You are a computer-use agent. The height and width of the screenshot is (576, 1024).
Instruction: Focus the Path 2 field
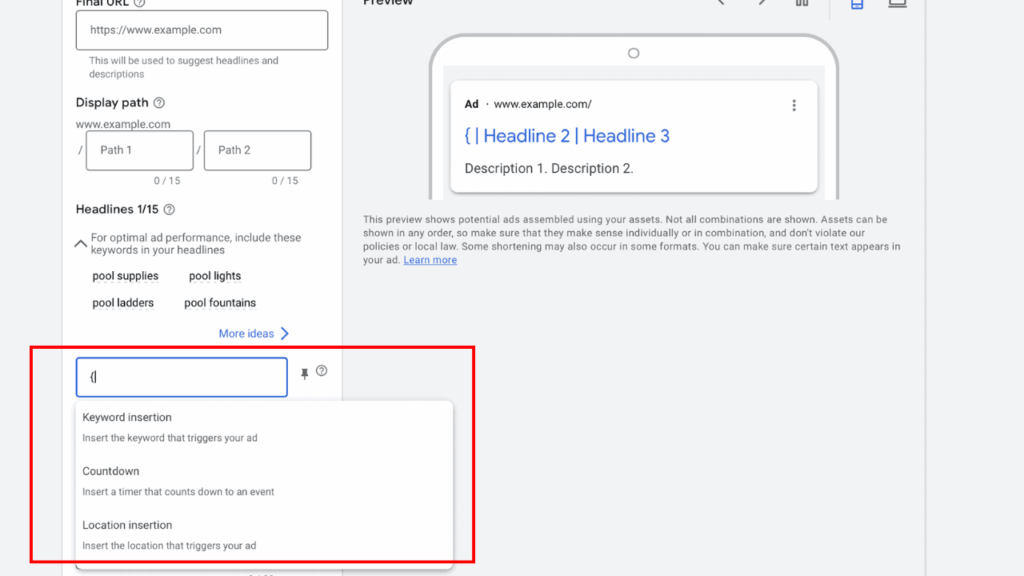tap(257, 150)
